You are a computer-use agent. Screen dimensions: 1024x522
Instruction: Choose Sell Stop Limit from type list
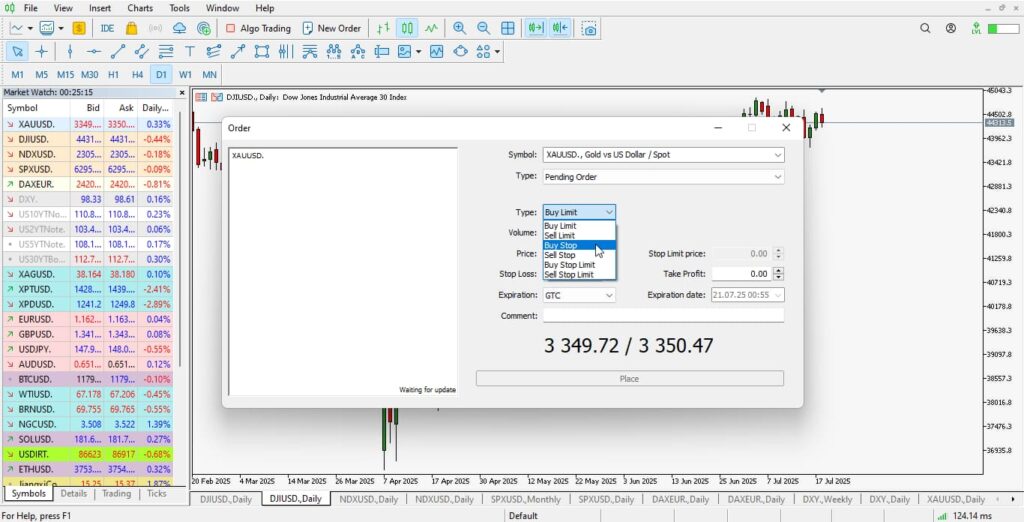pos(568,274)
